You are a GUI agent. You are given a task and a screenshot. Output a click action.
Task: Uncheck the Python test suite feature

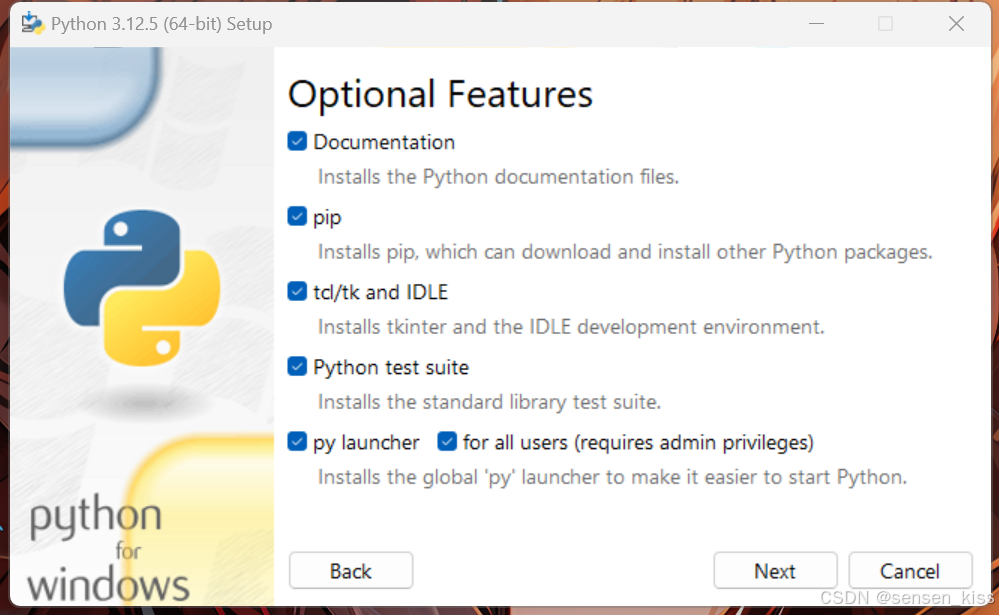(x=297, y=366)
